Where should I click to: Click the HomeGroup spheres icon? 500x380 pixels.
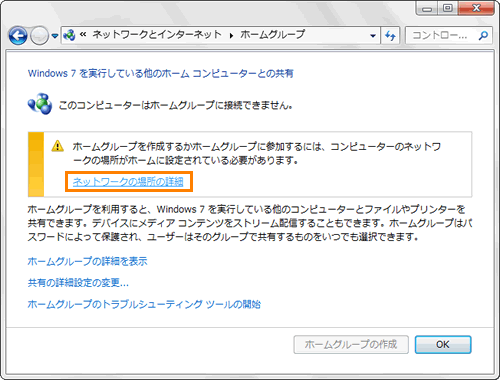coord(40,104)
